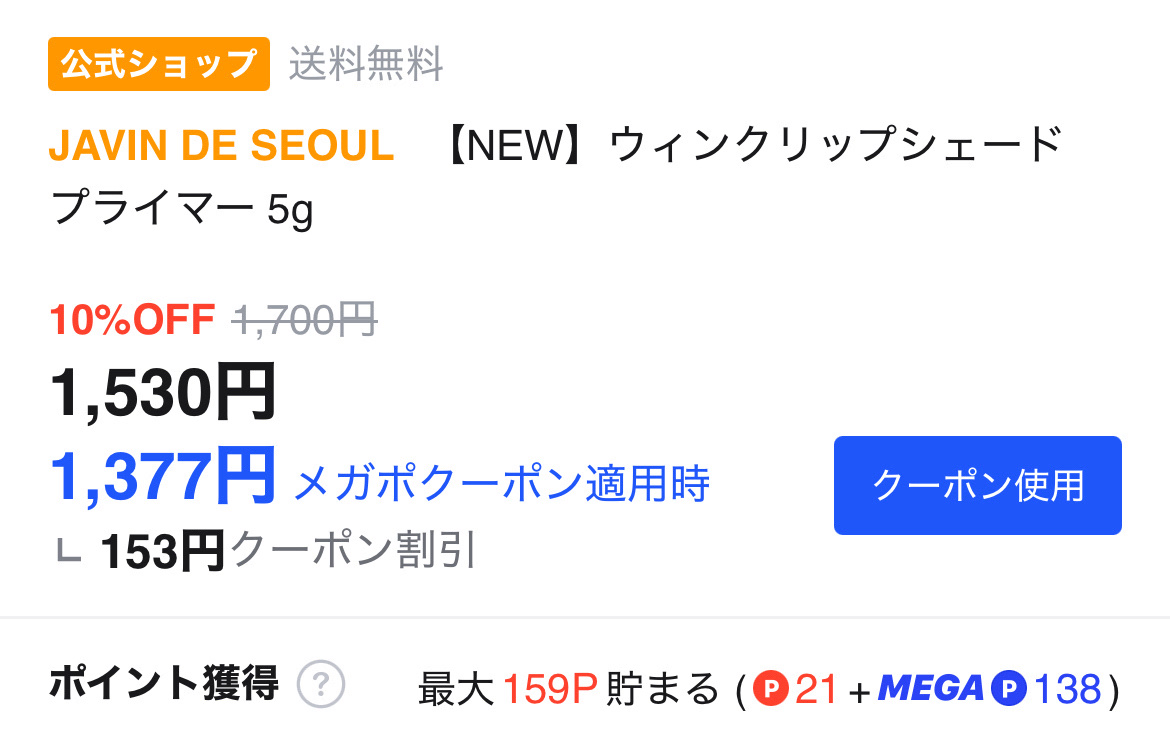Click the 送料無料 label
Image resolution: width=1170 pixels, height=741 pixels.
366,65
